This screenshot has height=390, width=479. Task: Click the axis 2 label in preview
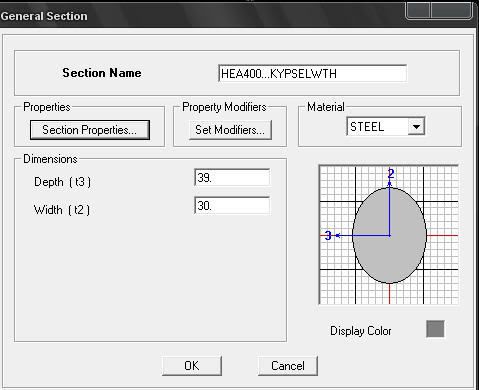point(391,173)
